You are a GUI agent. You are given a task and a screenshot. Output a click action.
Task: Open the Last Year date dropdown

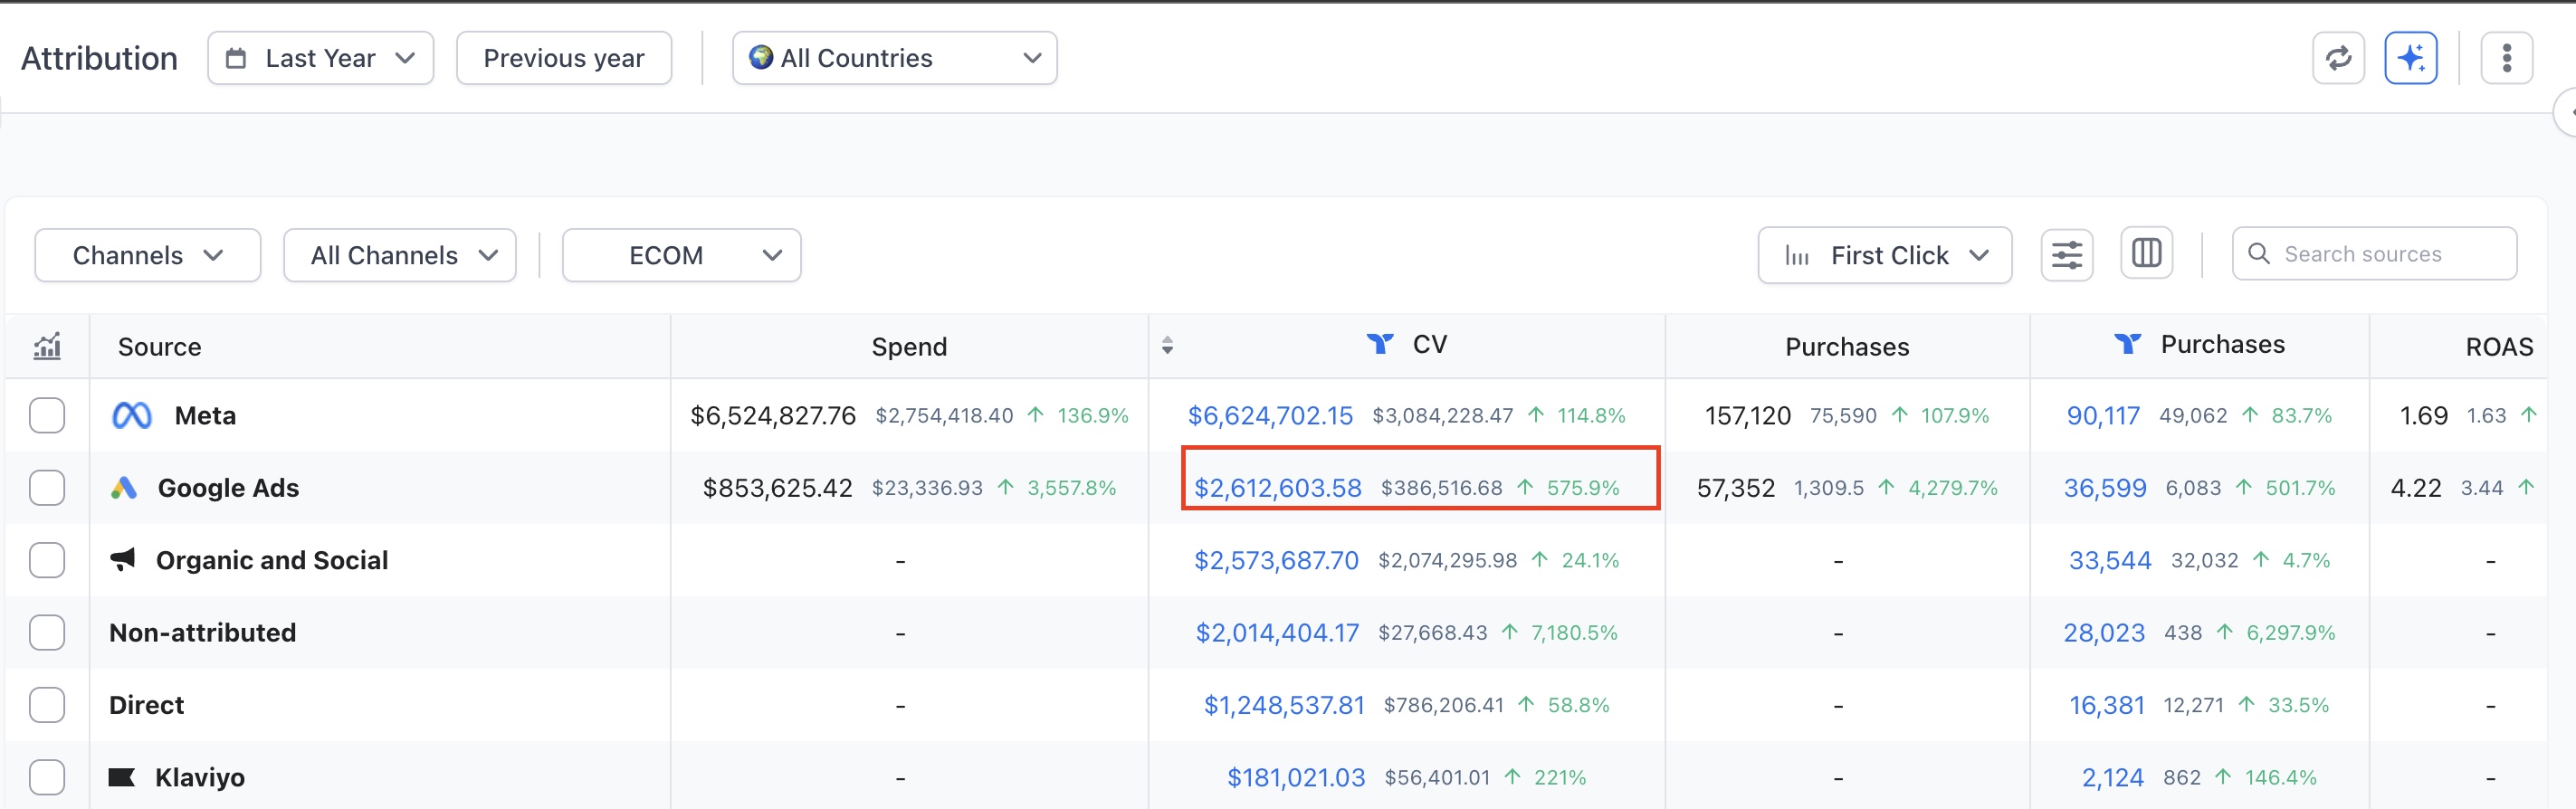pos(321,58)
